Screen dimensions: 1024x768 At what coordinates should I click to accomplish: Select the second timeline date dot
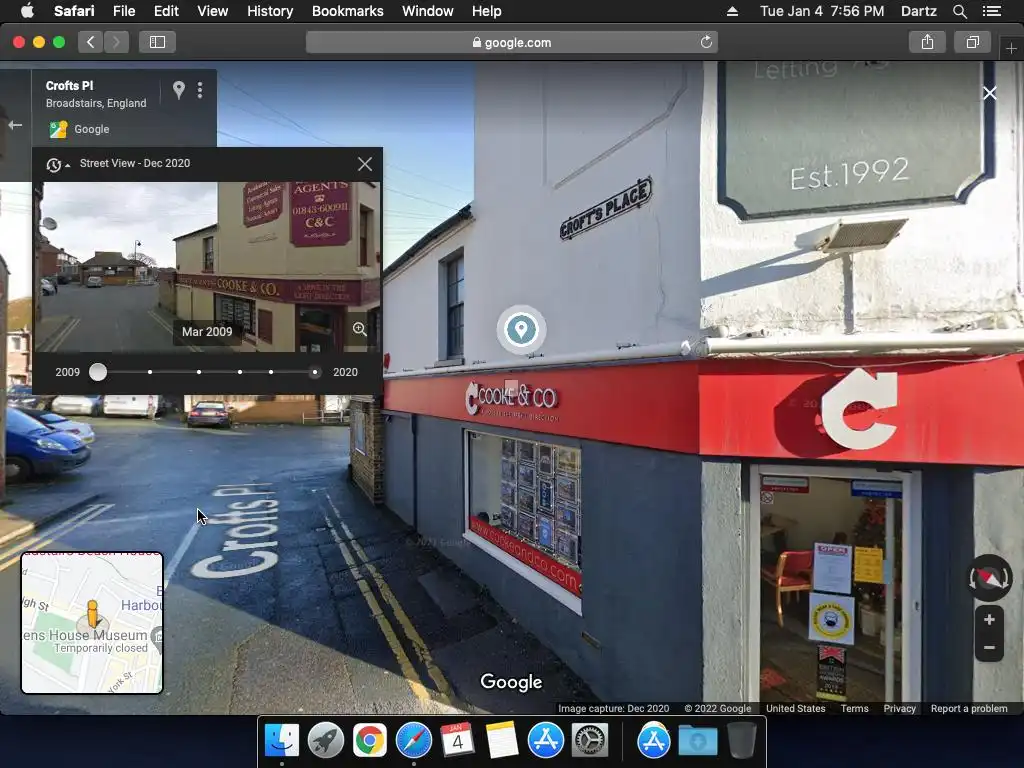(150, 372)
